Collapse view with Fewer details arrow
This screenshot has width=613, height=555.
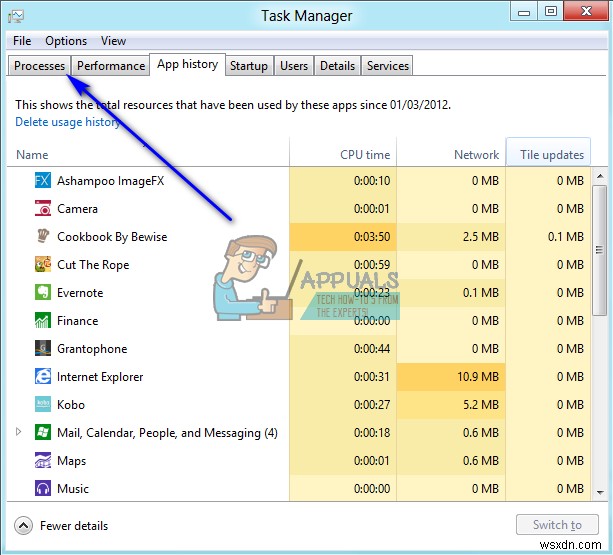click(23, 526)
